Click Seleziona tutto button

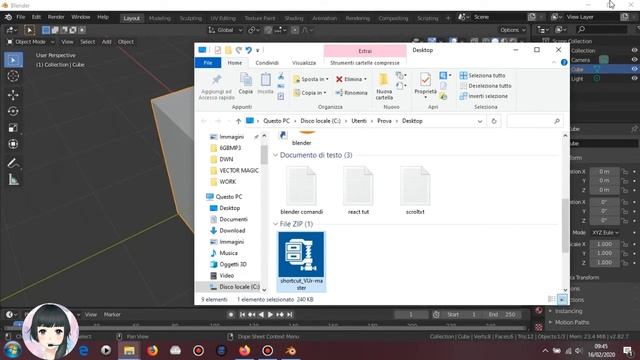coord(482,76)
